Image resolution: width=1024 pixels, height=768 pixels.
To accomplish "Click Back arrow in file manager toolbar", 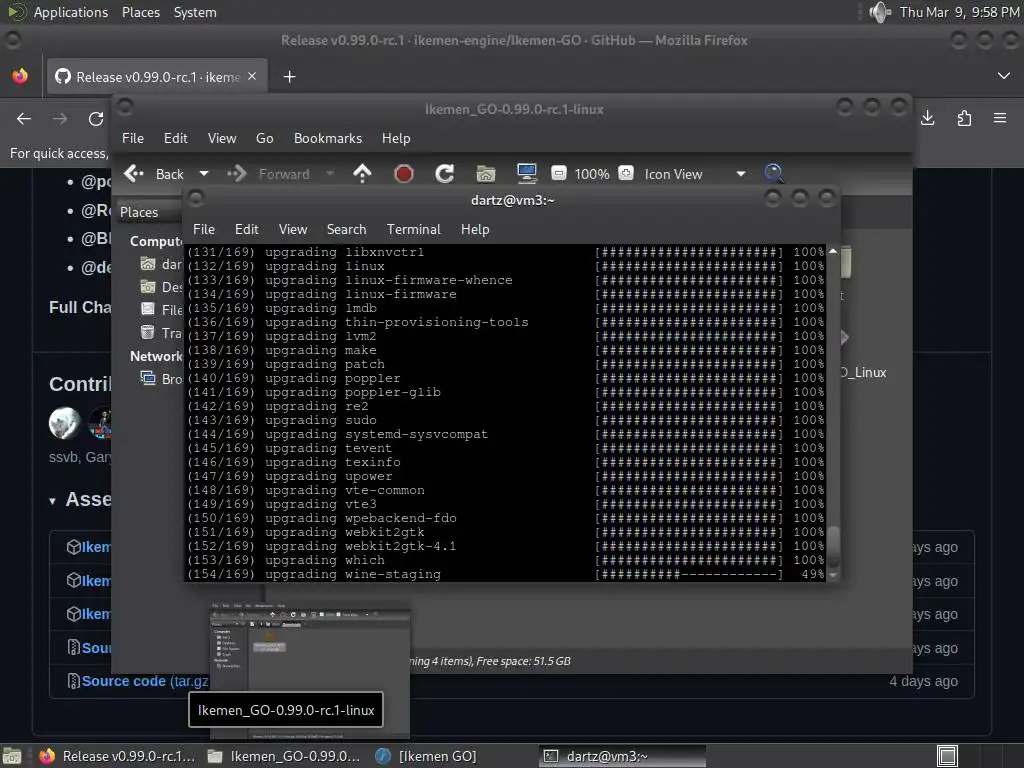I will [134, 174].
